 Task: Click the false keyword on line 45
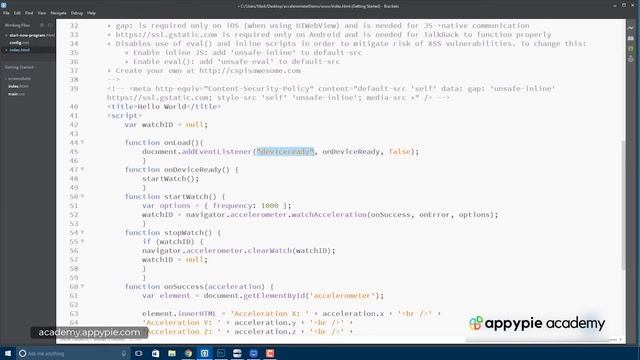400,151
